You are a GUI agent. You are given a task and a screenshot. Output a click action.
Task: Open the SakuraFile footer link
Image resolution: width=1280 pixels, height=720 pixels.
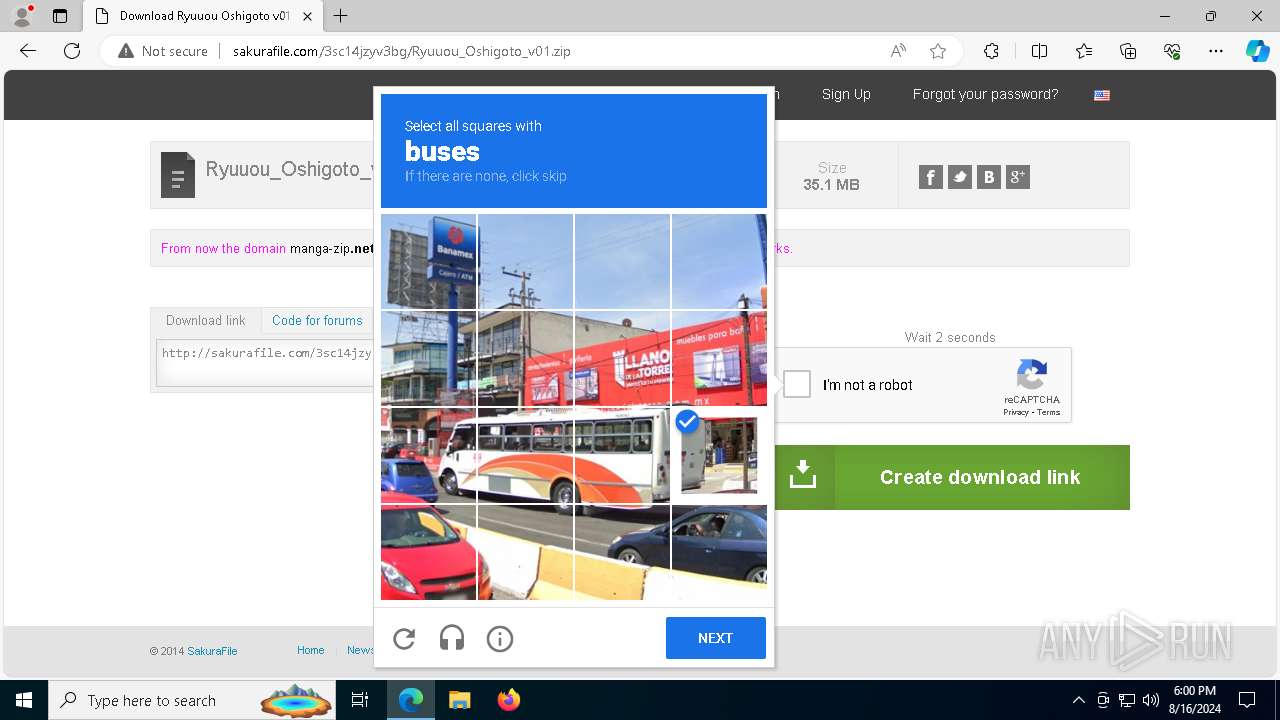point(212,651)
